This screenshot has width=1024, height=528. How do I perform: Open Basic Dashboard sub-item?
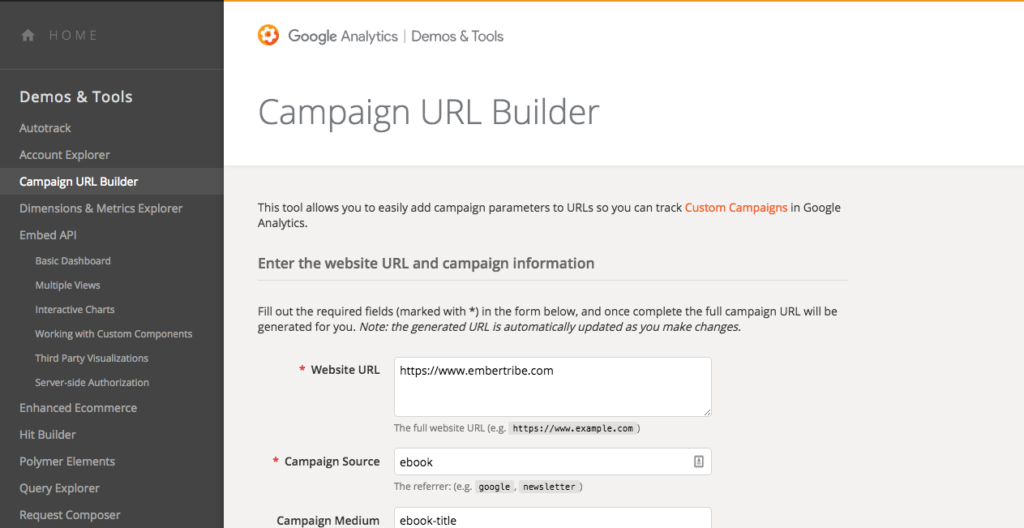pos(72,261)
